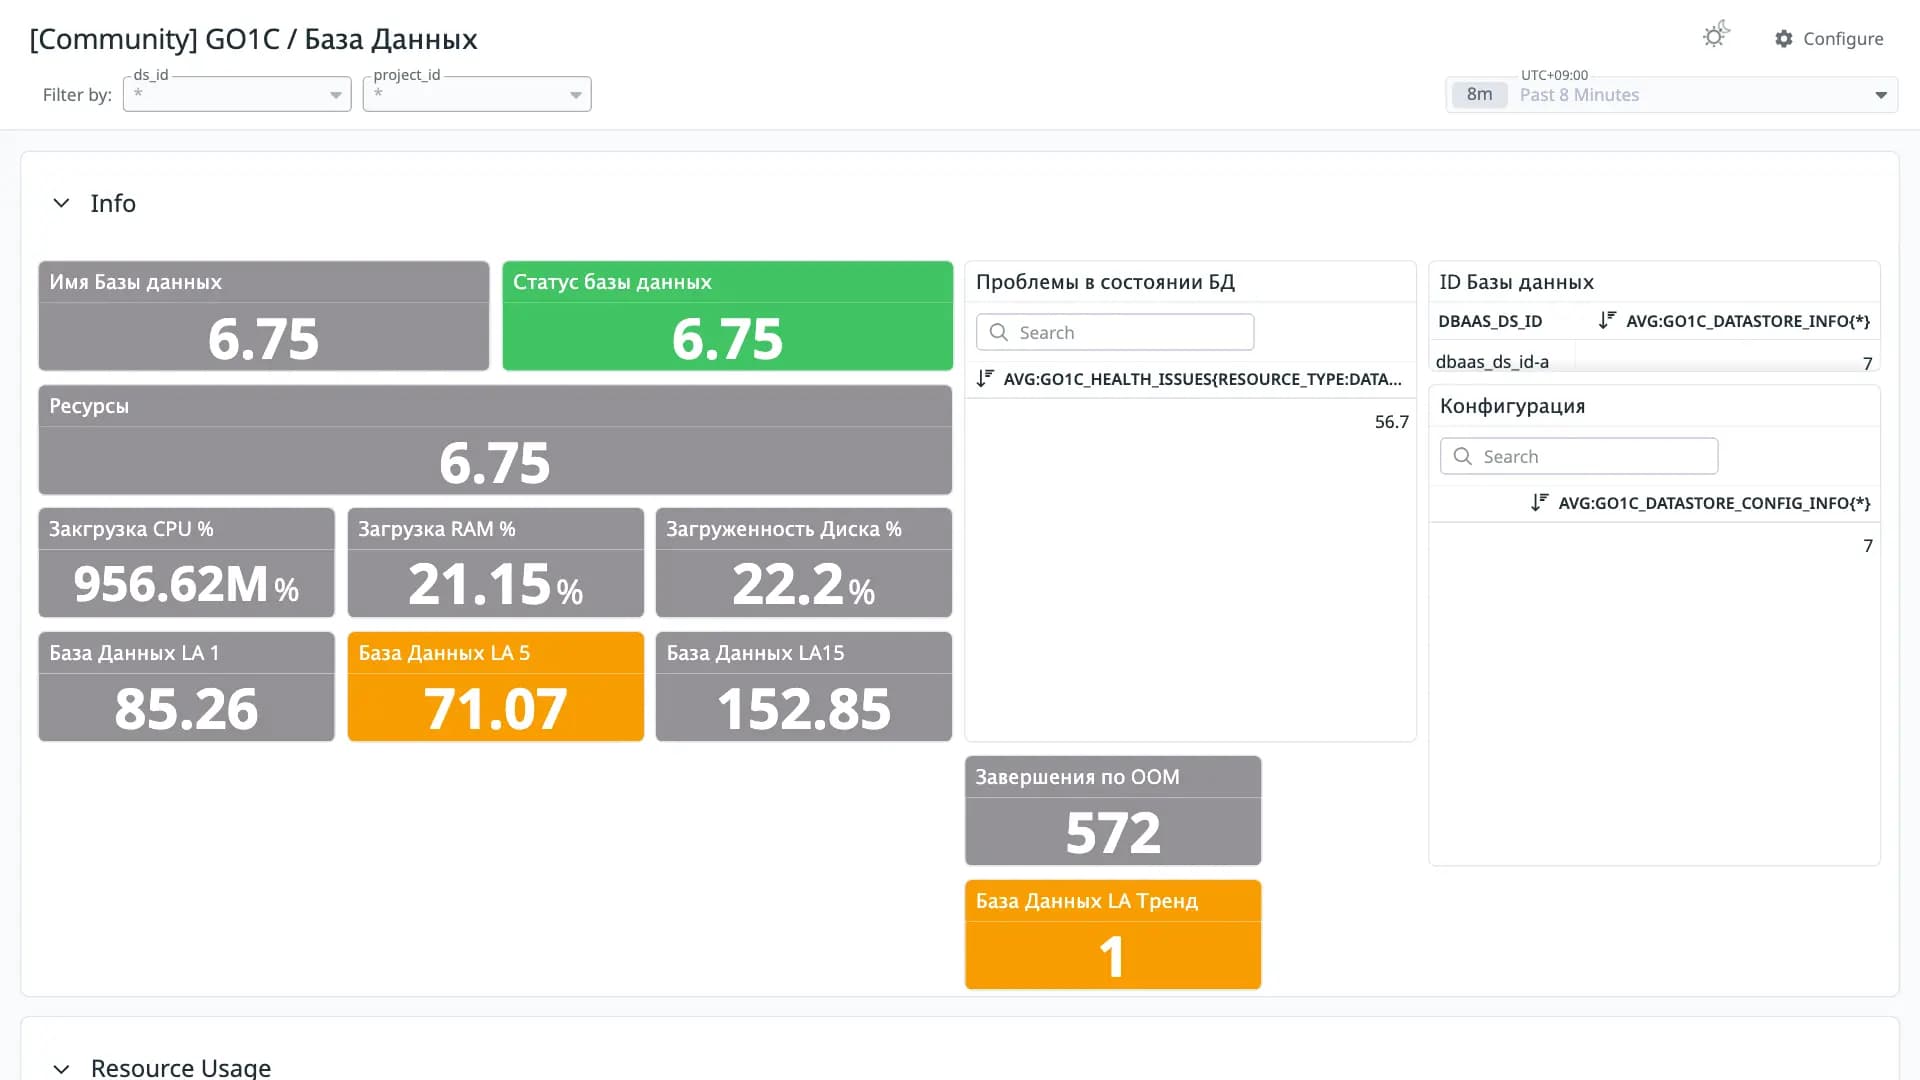The height and width of the screenshot is (1080, 1920).
Task: Open the База Данных LA Тренд widget
Action: 1113,934
